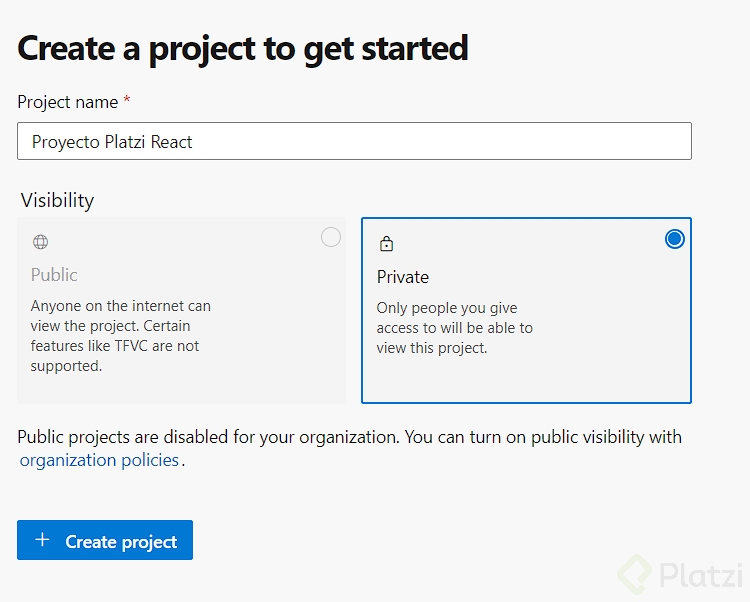750x602 pixels.
Task: Click the "Private" card title
Action: 403,276
